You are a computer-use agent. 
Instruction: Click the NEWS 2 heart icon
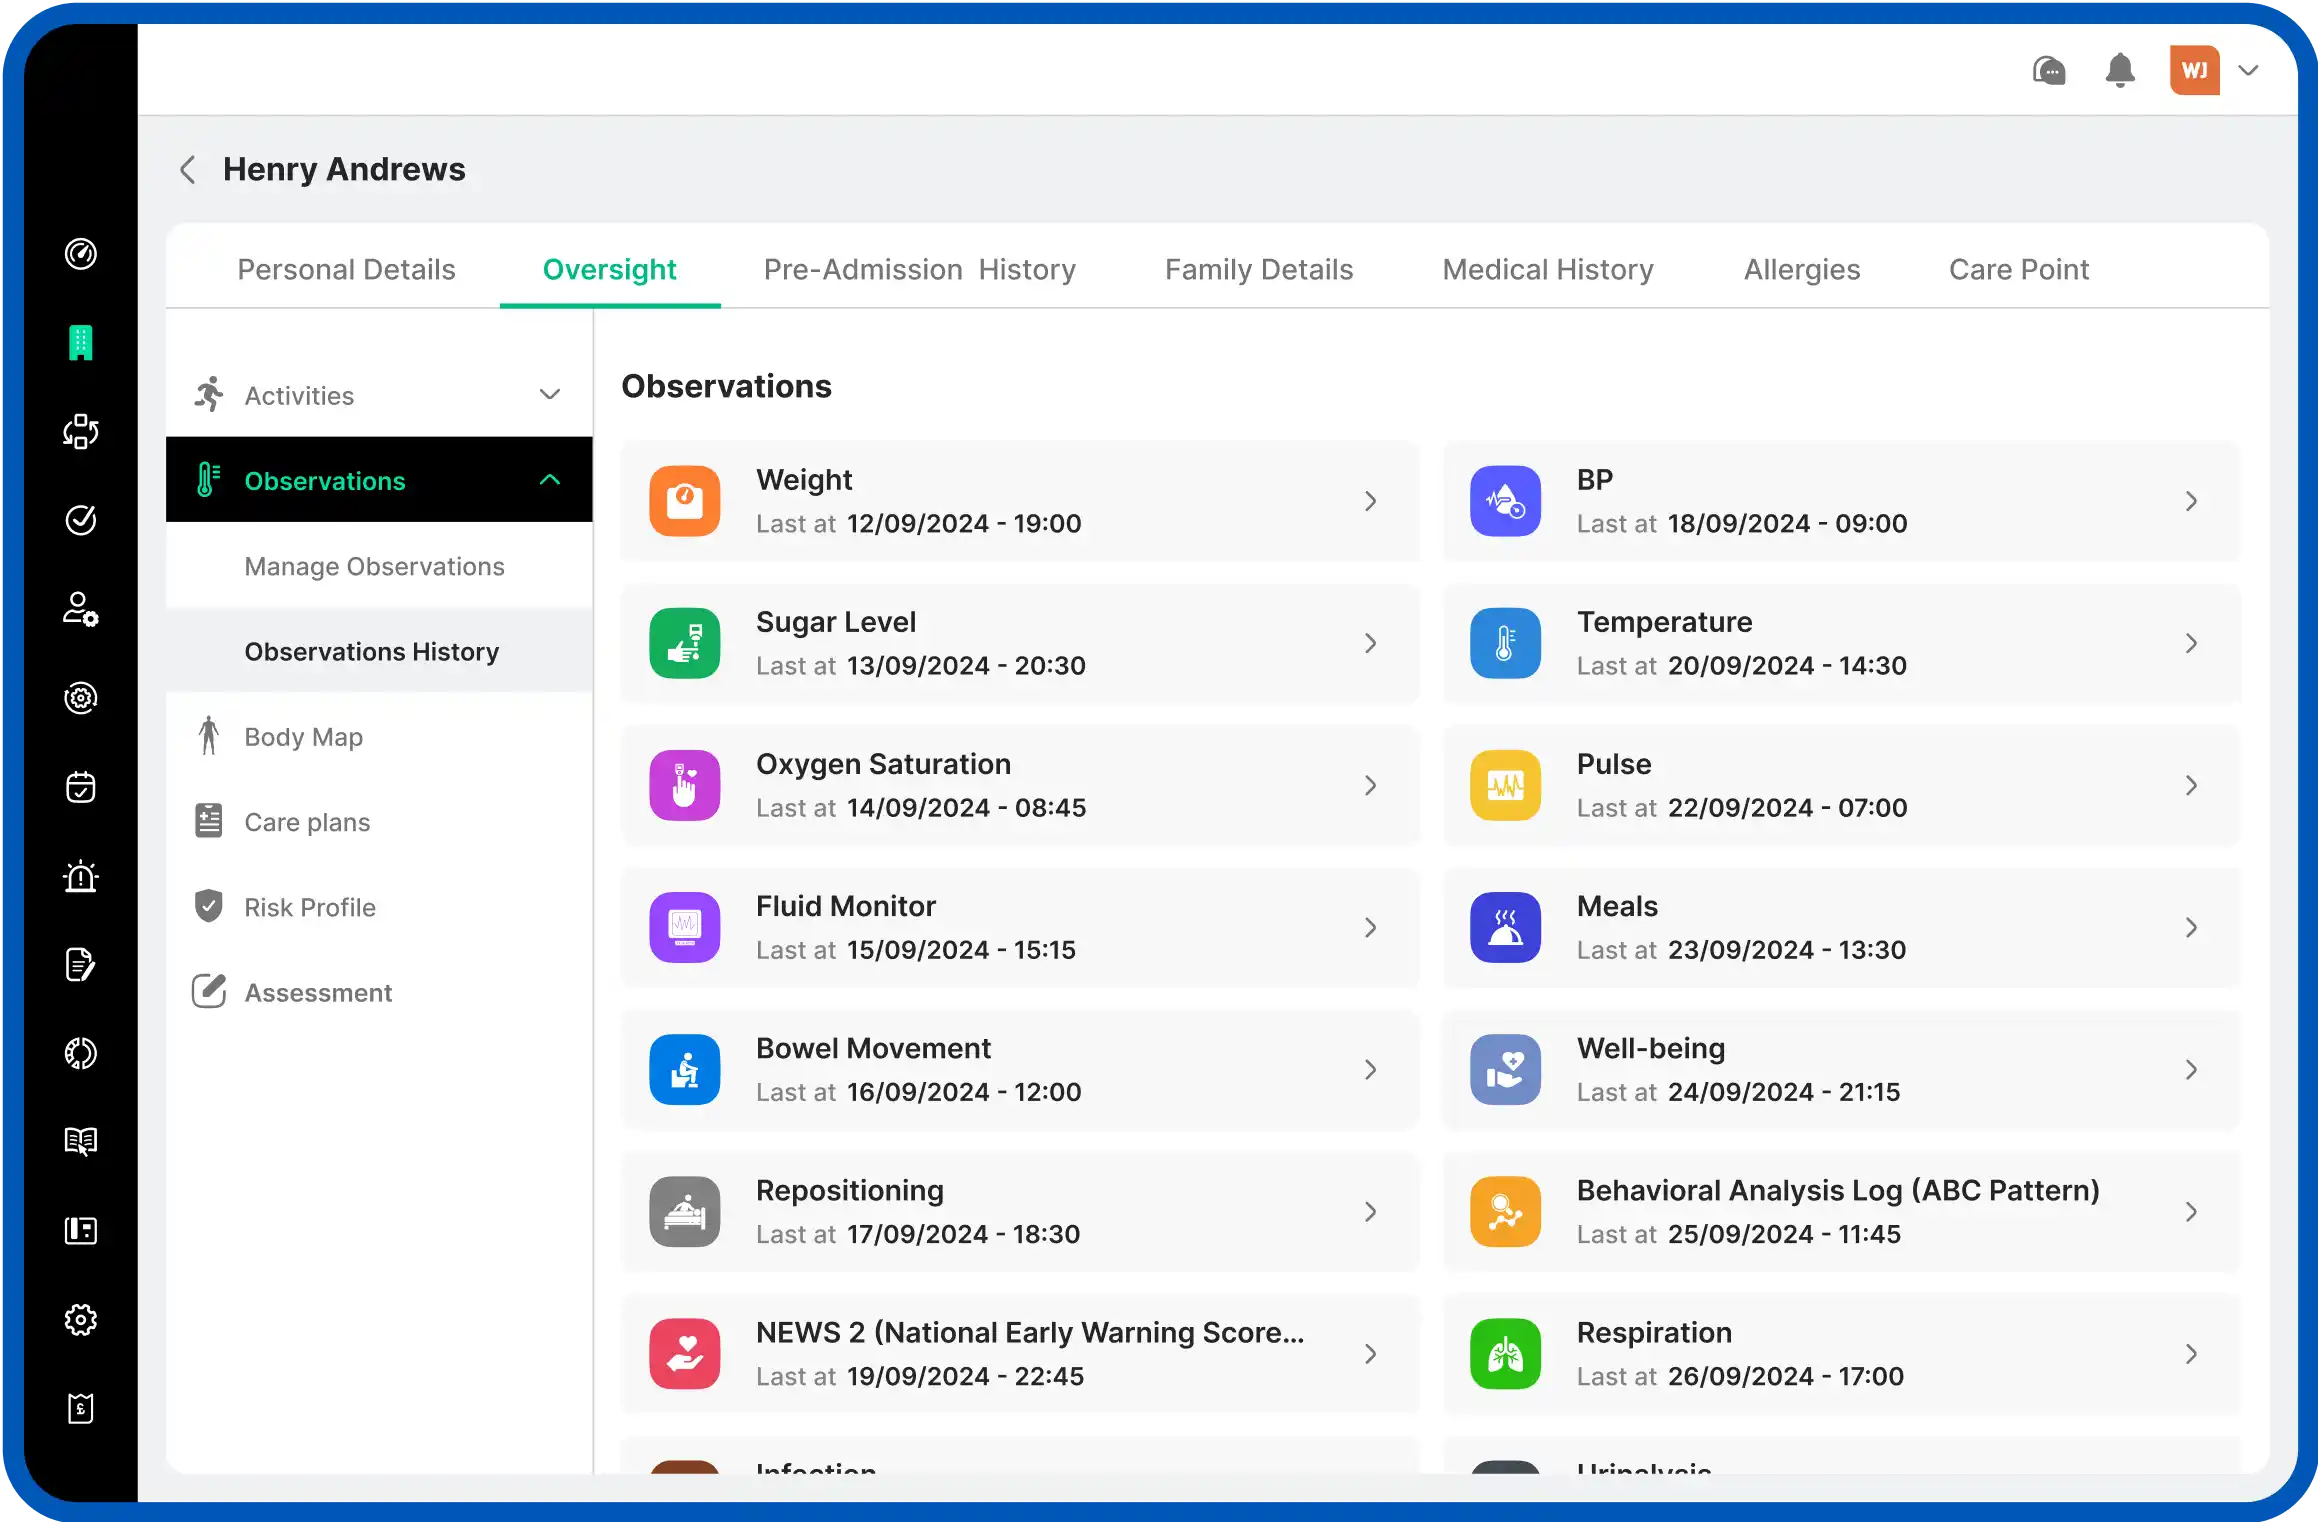tap(685, 1353)
